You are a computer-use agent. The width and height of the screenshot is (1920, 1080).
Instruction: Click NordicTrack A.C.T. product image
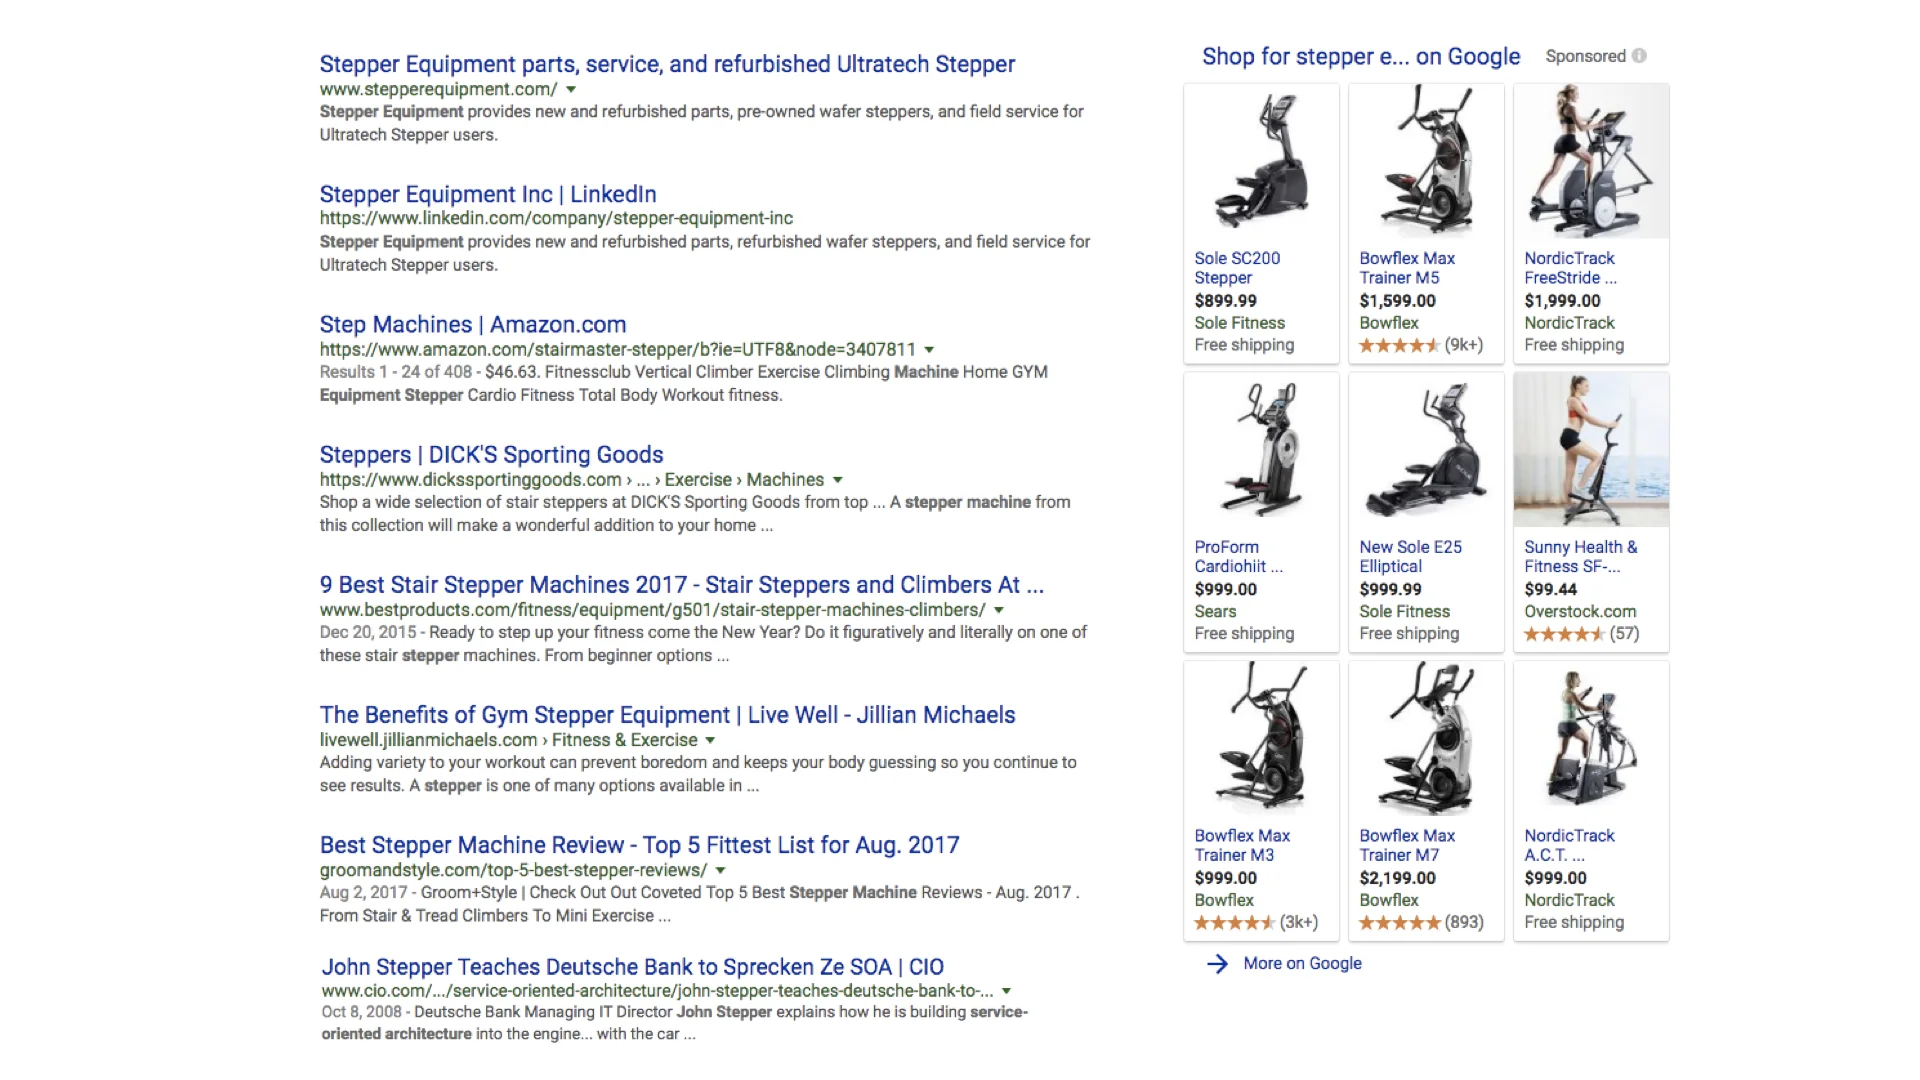[x=1591, y=738]
